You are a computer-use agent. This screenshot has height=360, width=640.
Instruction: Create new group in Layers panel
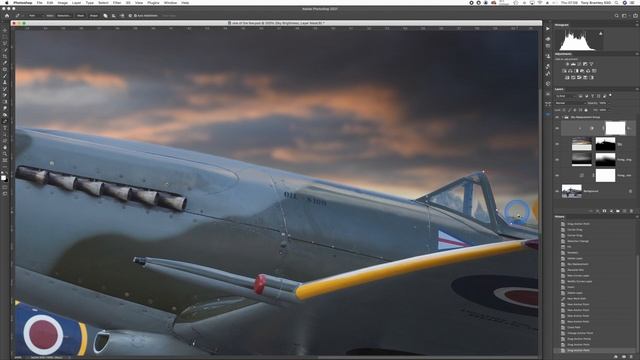pyautogui.click(x=618, y=211)
